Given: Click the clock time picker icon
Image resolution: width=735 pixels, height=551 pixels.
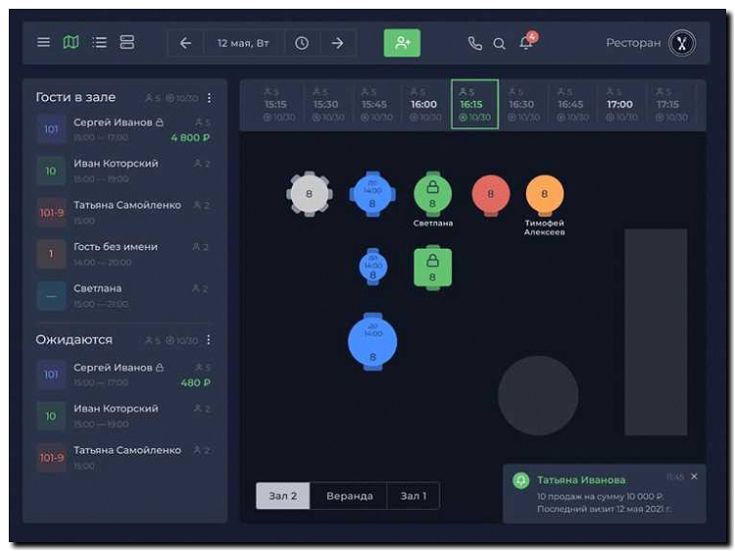Looking at the screenshot, I should pos(301,43).
